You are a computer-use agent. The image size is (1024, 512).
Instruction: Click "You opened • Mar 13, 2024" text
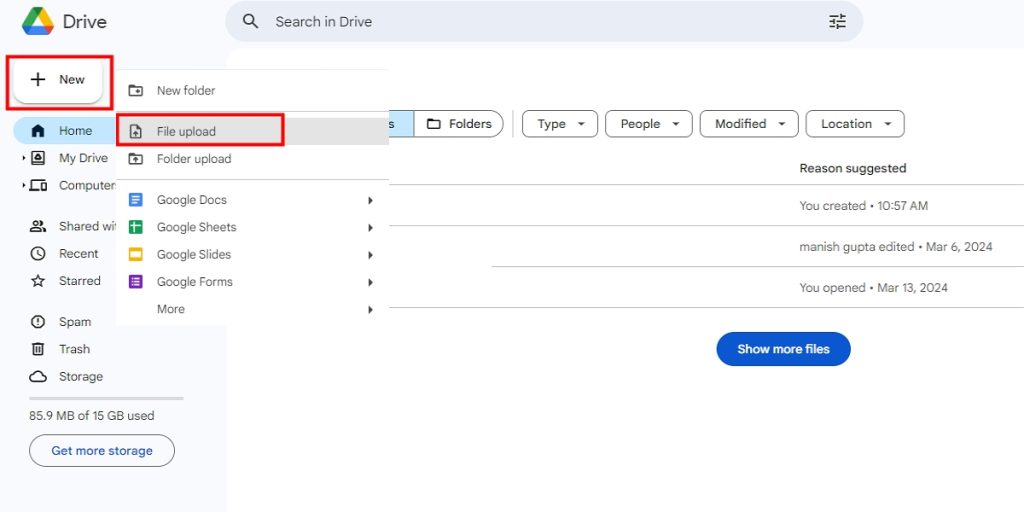pos(874,288)
